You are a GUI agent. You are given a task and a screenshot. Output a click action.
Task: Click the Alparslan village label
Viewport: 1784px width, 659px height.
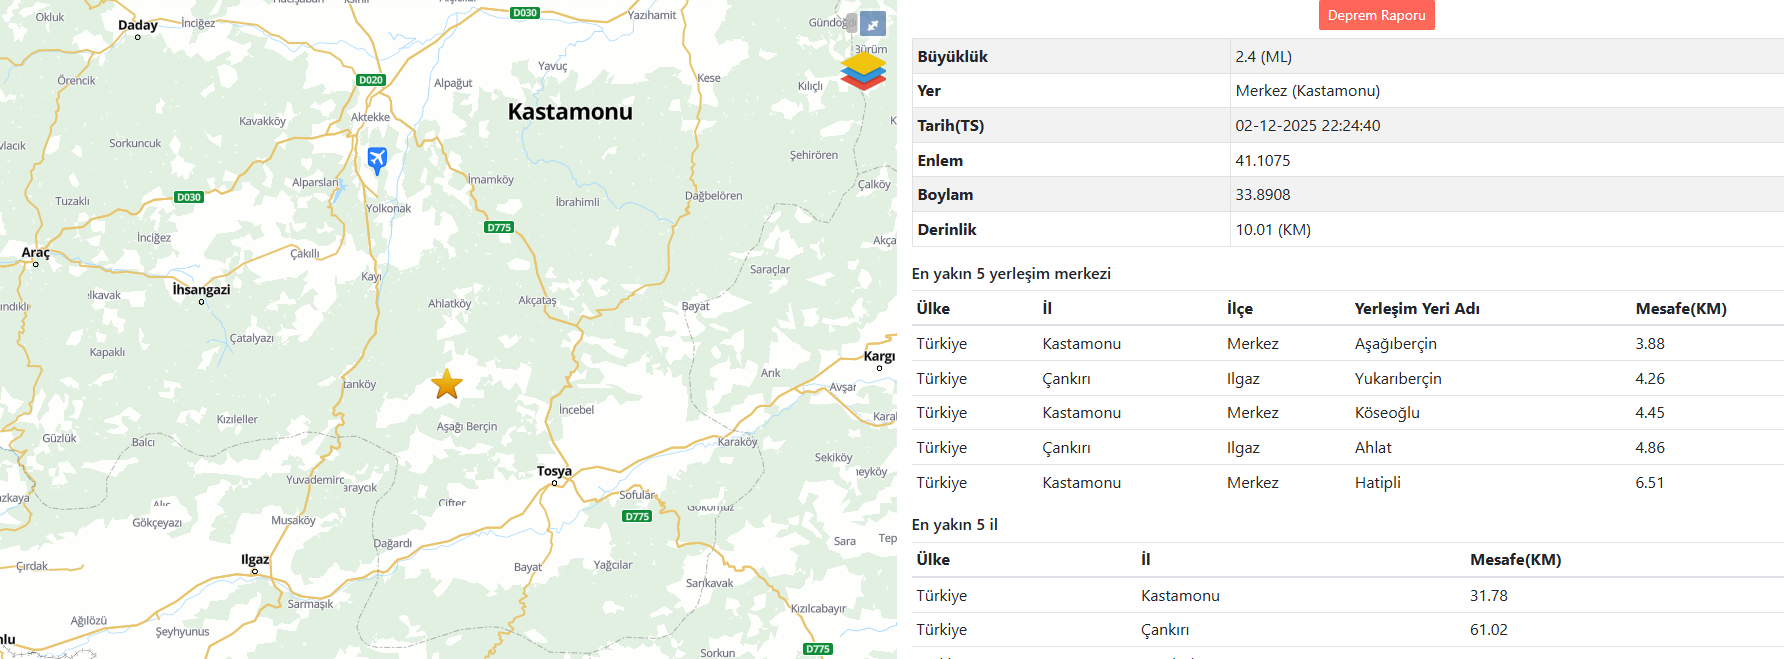pyautogui.click(x=315, y=182)
